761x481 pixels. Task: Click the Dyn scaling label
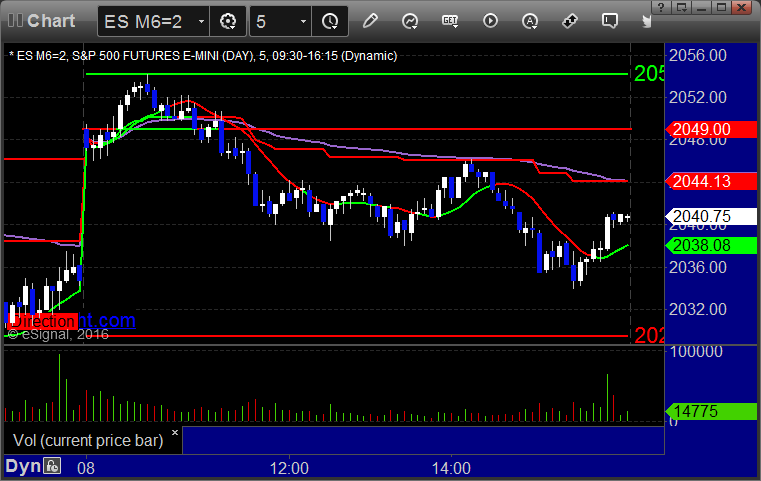pos(23,466)
